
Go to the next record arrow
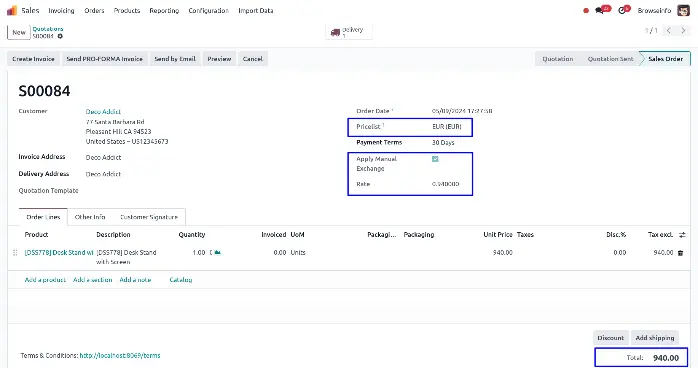(x=683, y=30)
